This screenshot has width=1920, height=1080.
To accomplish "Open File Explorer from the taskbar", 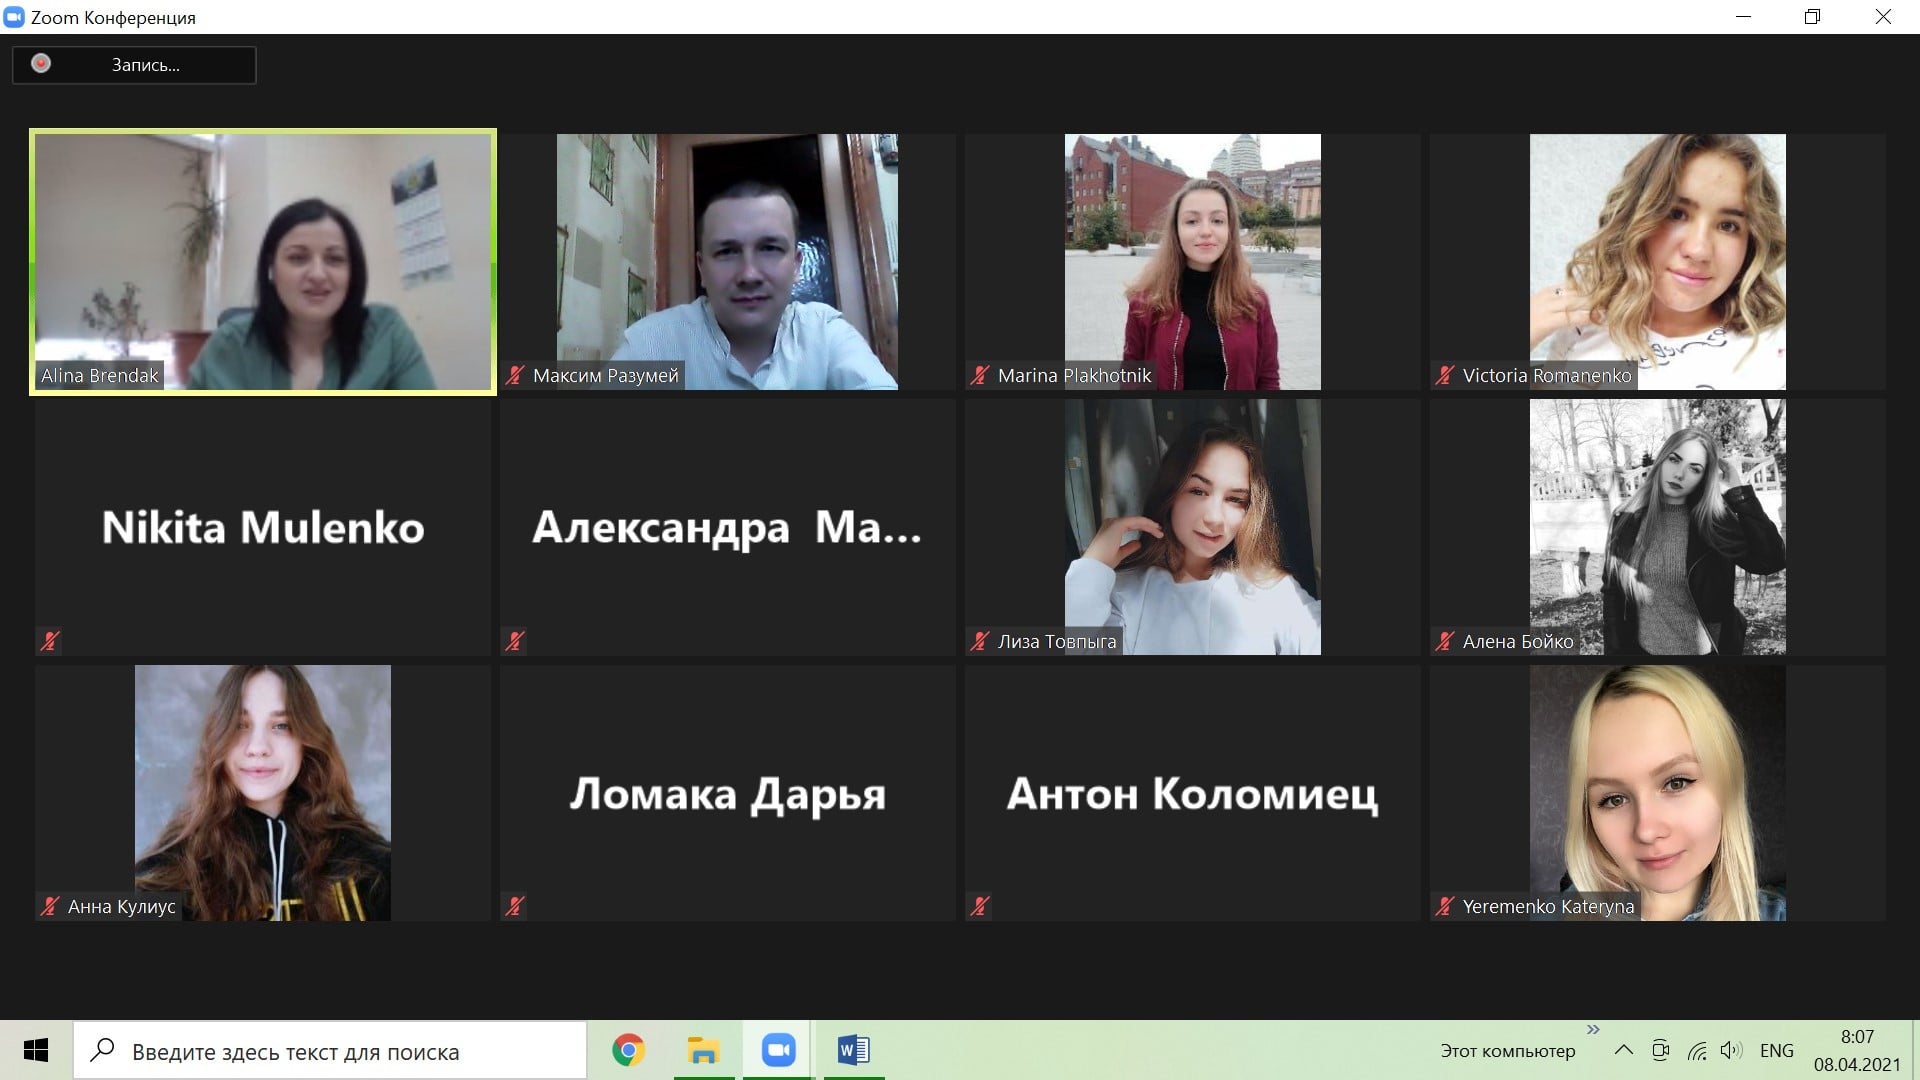I will pyautogui.click(x=704, y=1050).
